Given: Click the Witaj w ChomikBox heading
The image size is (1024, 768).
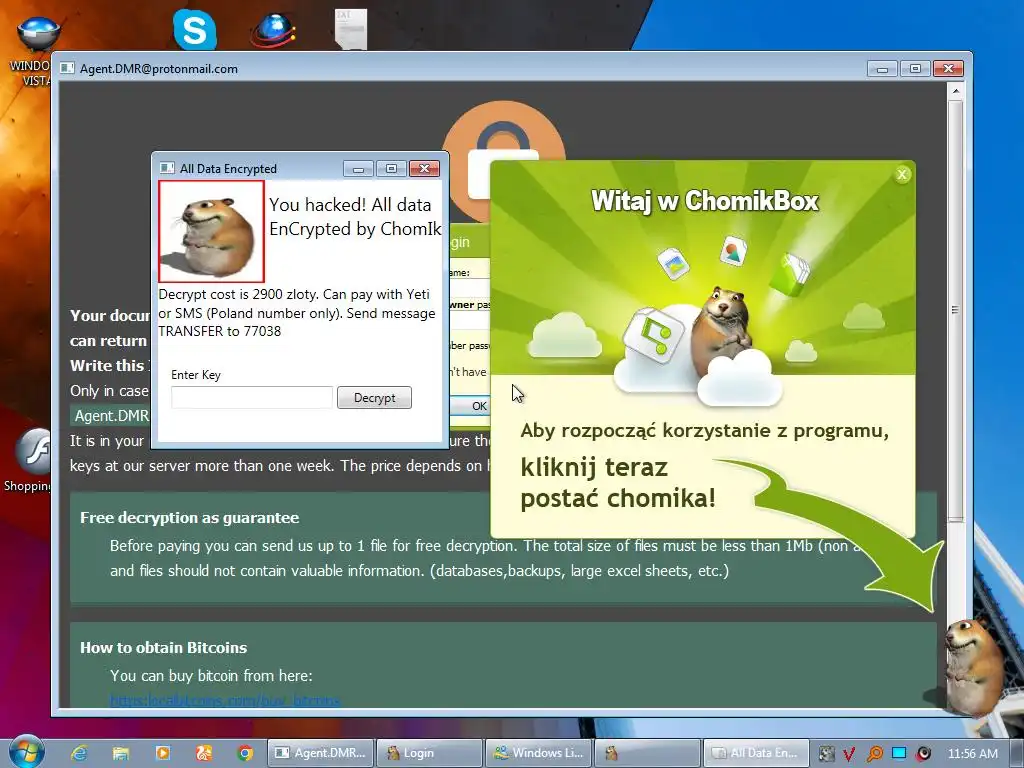Looking at the screenshot, I should [704, 200].
